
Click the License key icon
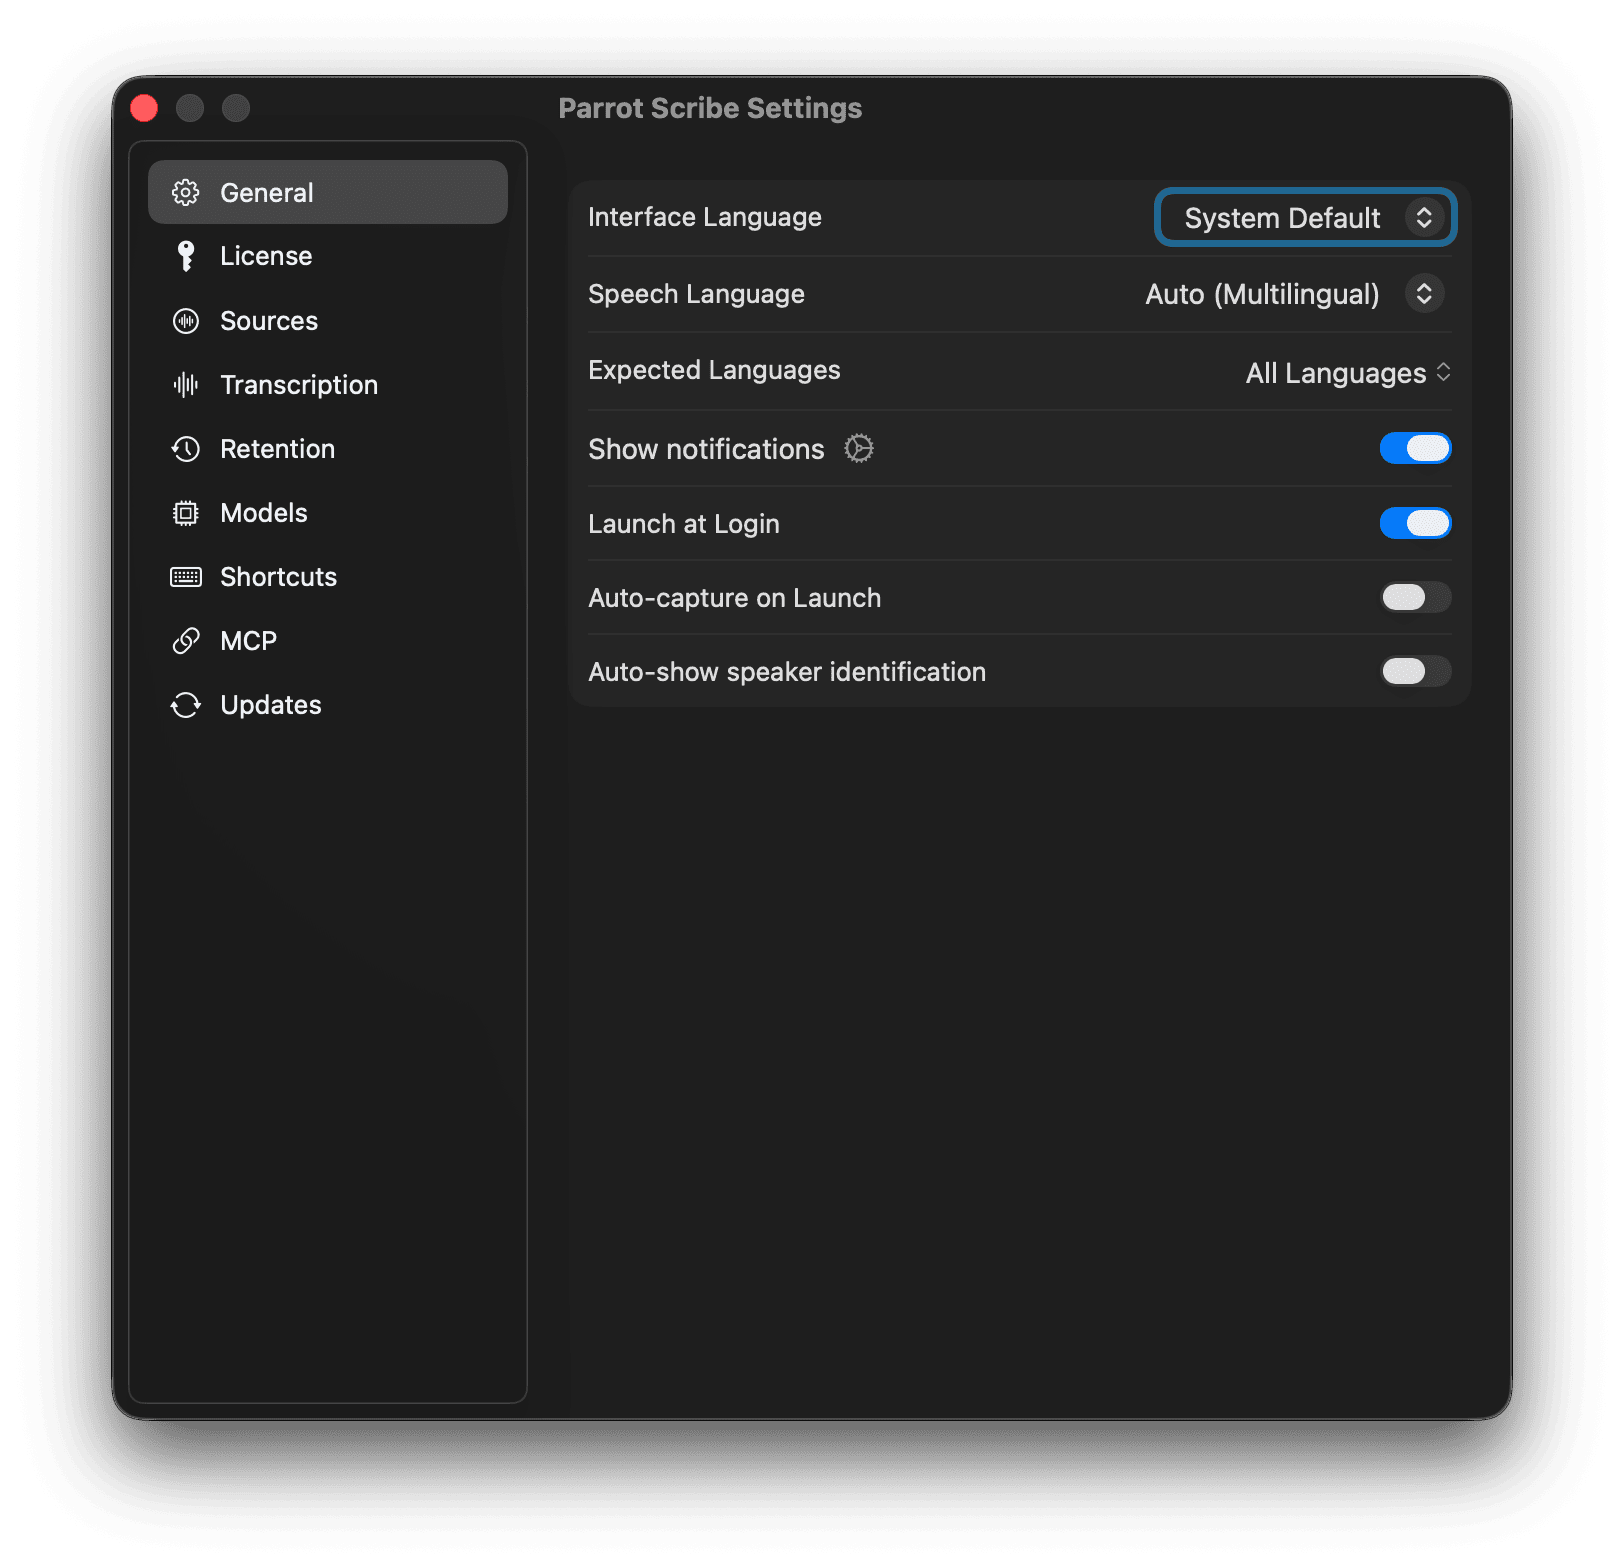pos(186,256)
